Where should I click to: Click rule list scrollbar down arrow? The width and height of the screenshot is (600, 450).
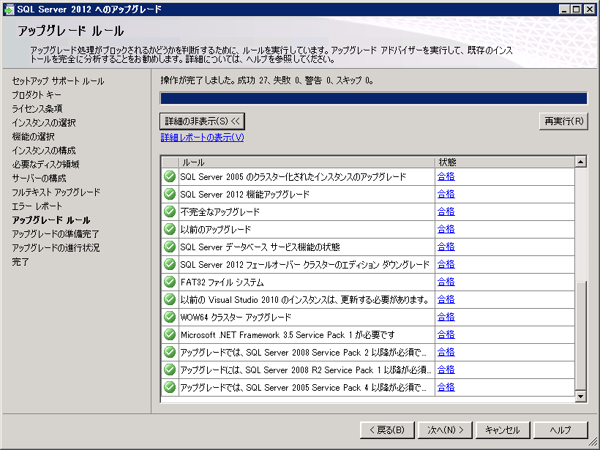click(x=580, y=396)
